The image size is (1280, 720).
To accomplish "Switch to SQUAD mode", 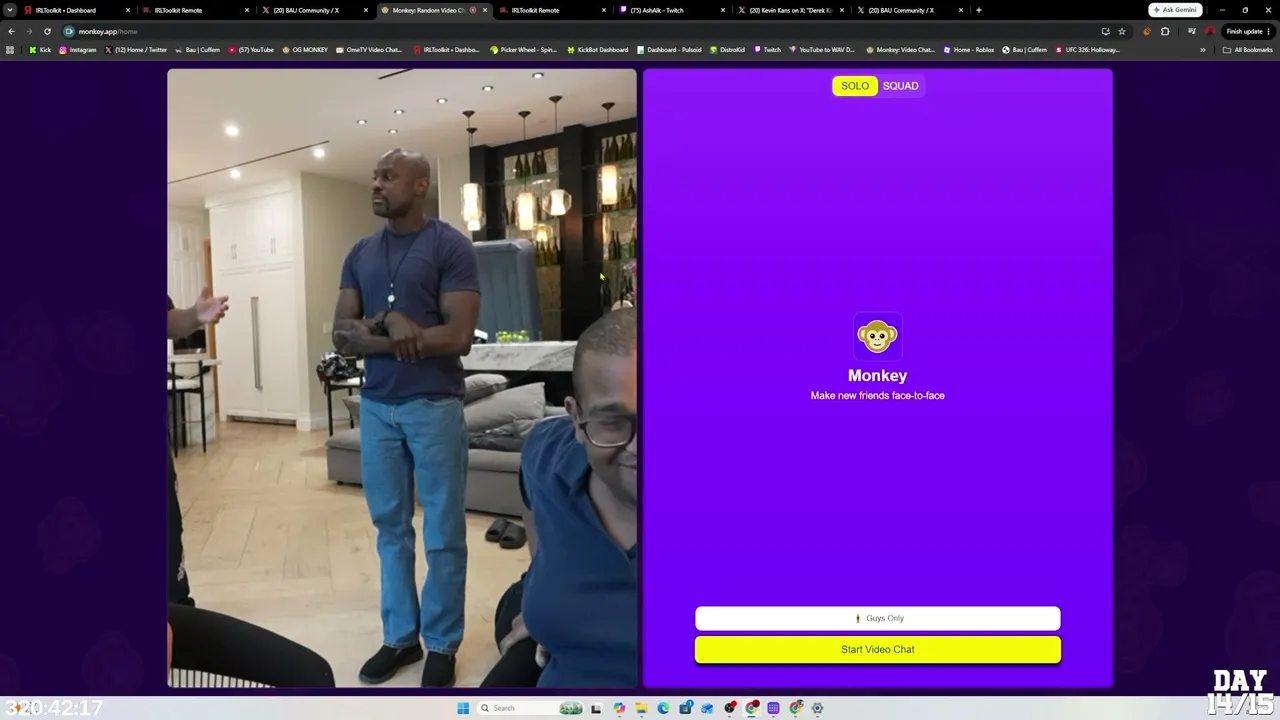I will tap(900, 86).
